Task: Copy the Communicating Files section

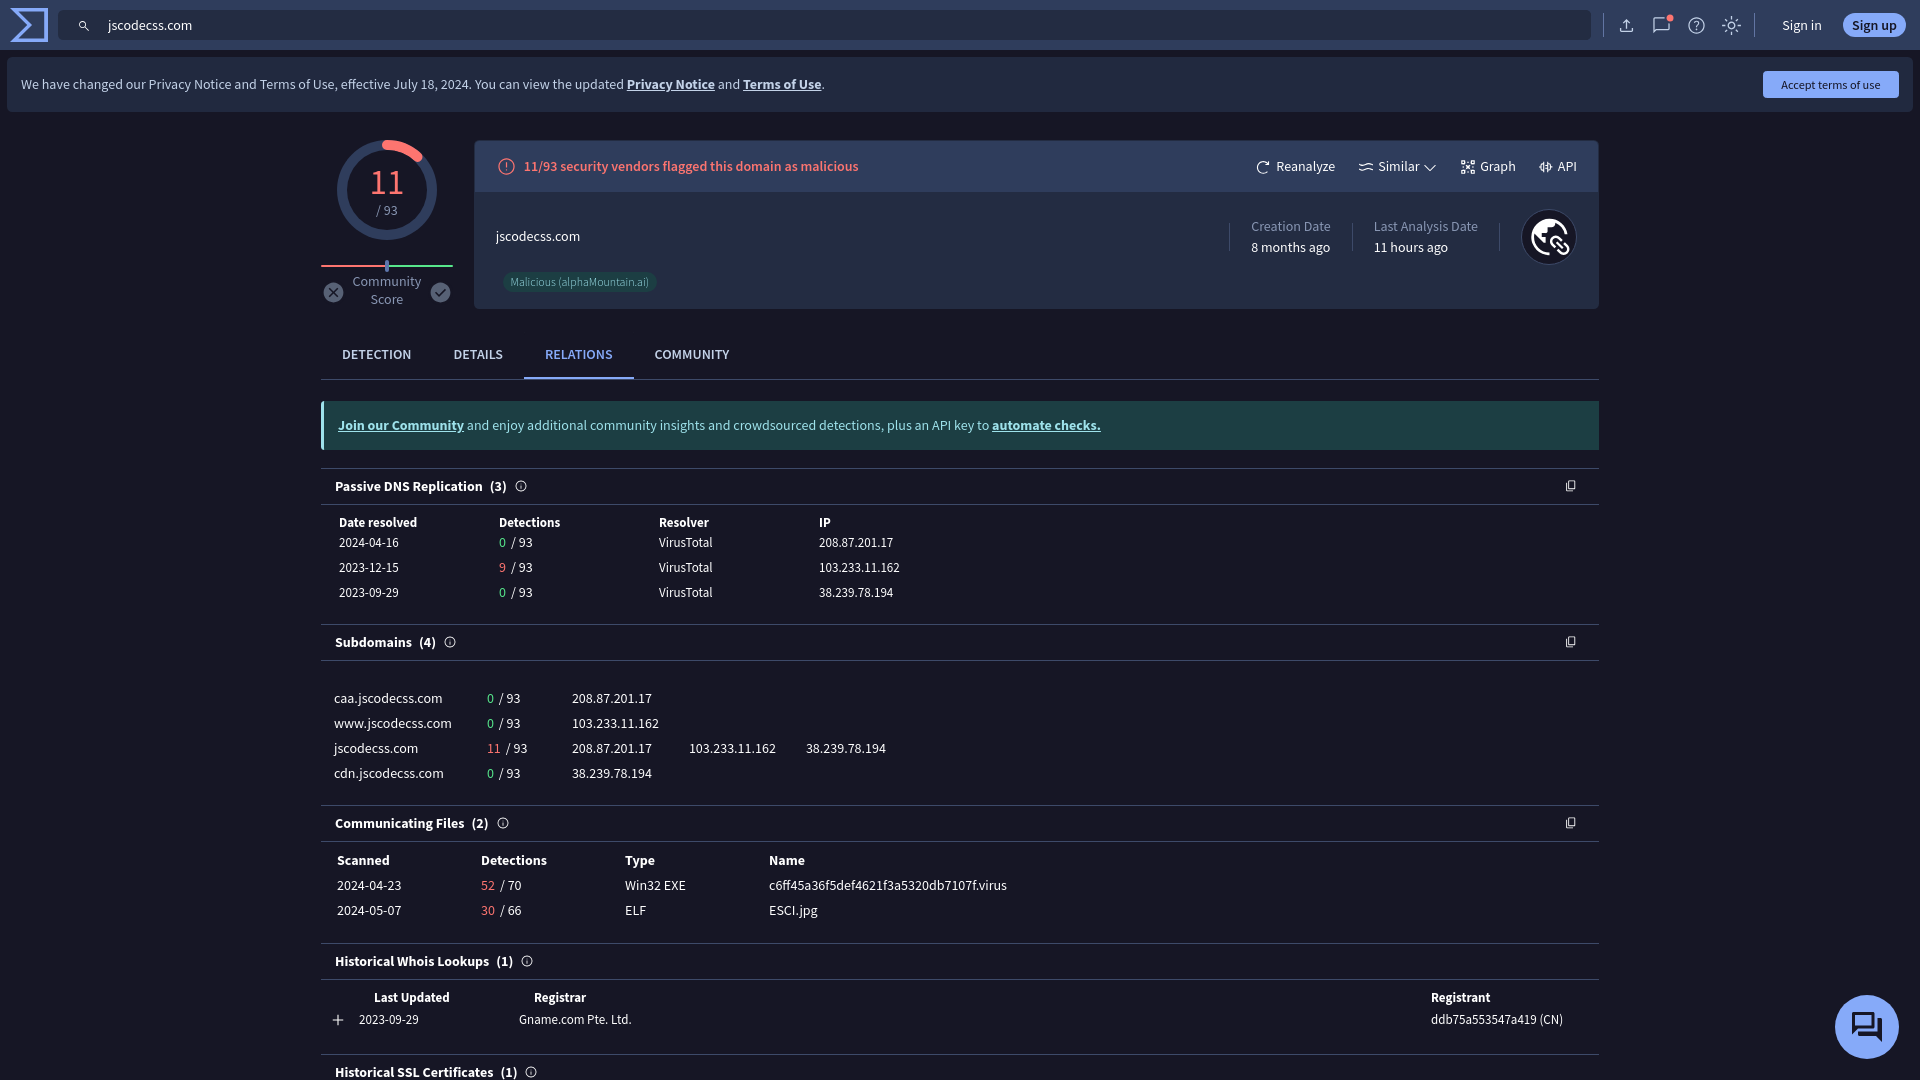Action: tap(1571, 823)
